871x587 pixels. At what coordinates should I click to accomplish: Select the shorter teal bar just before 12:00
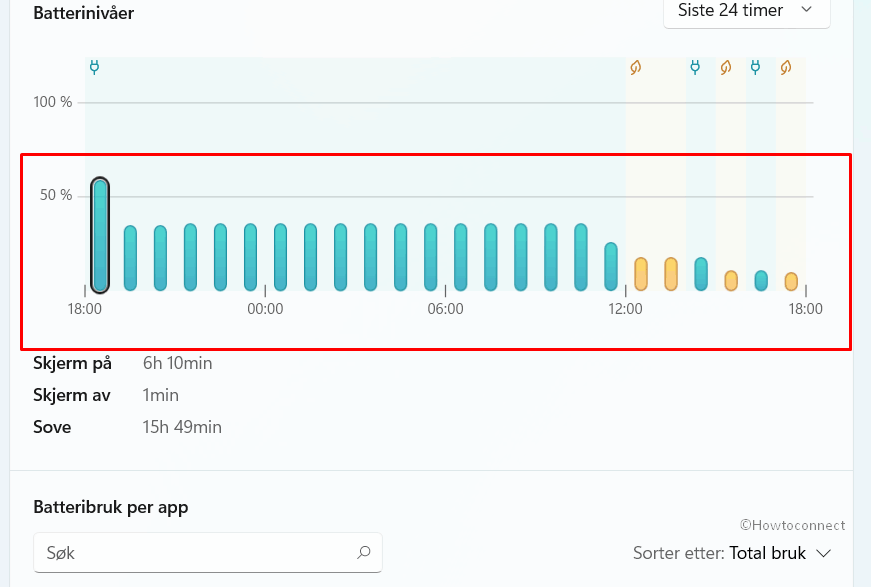(611, 266)
